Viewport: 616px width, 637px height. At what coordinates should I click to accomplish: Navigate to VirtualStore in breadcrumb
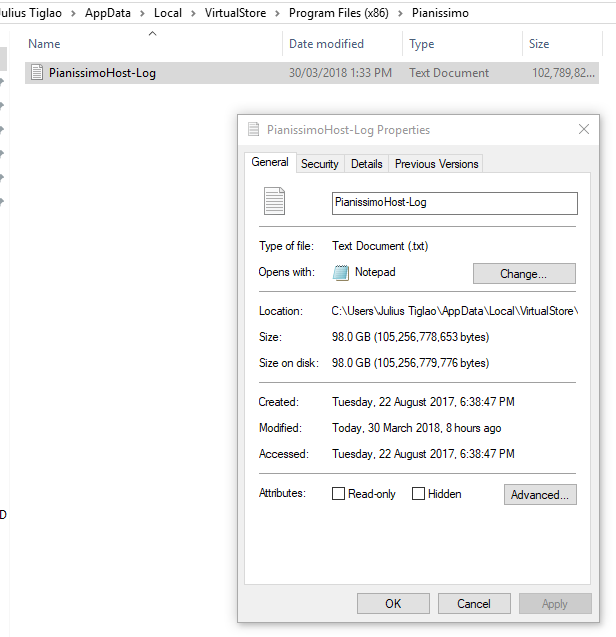click(x=235, y=13)
